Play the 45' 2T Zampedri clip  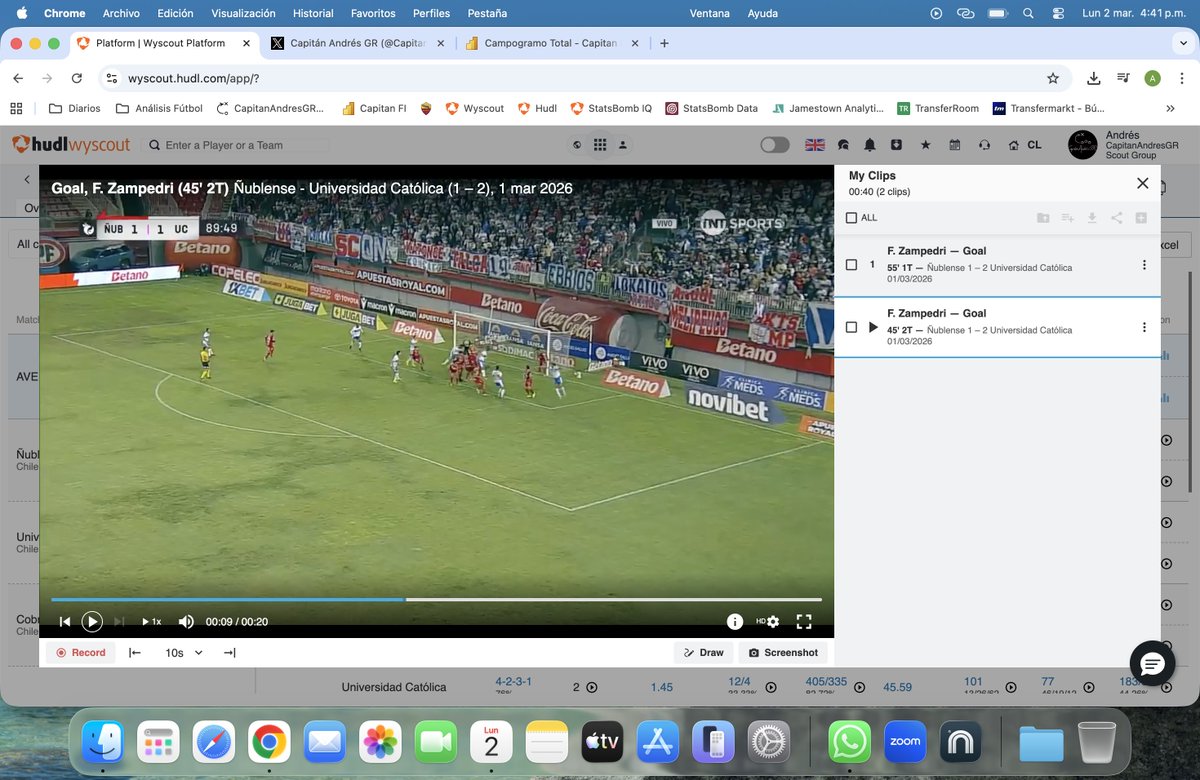tap(873, 327)
